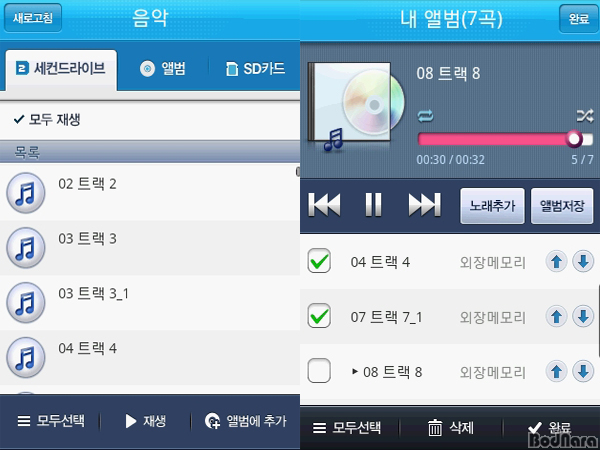Move 08 트랙 8 up

click(x=556, y=371)
